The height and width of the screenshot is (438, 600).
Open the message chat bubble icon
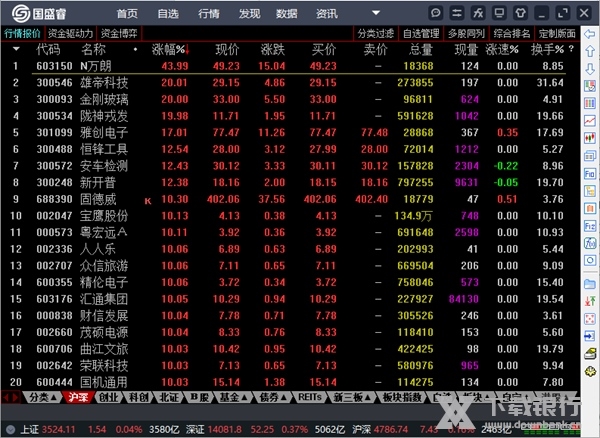tap(435, 13)
